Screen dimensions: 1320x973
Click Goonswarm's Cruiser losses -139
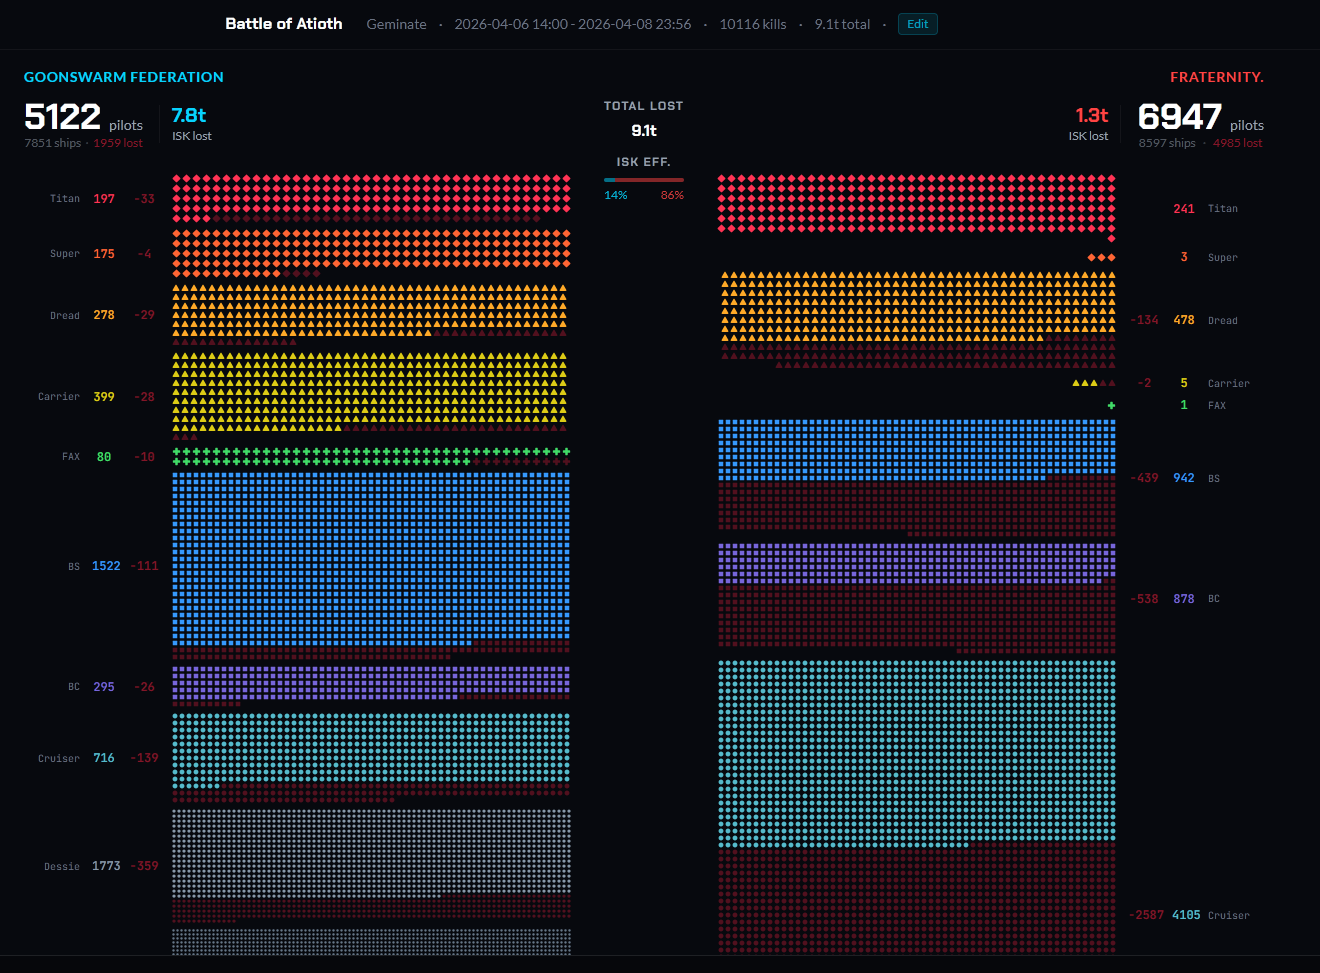[x=145, y=758]
